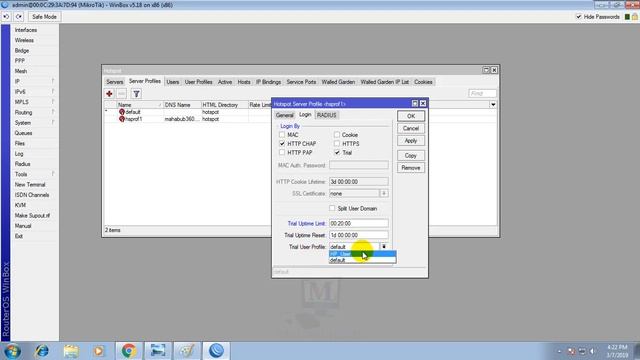The width and height of the screenshot is (640, 360).
Task: Open the Cookies tab in Hotspot window
Action: pyautogui.click(x=423, y=82)
